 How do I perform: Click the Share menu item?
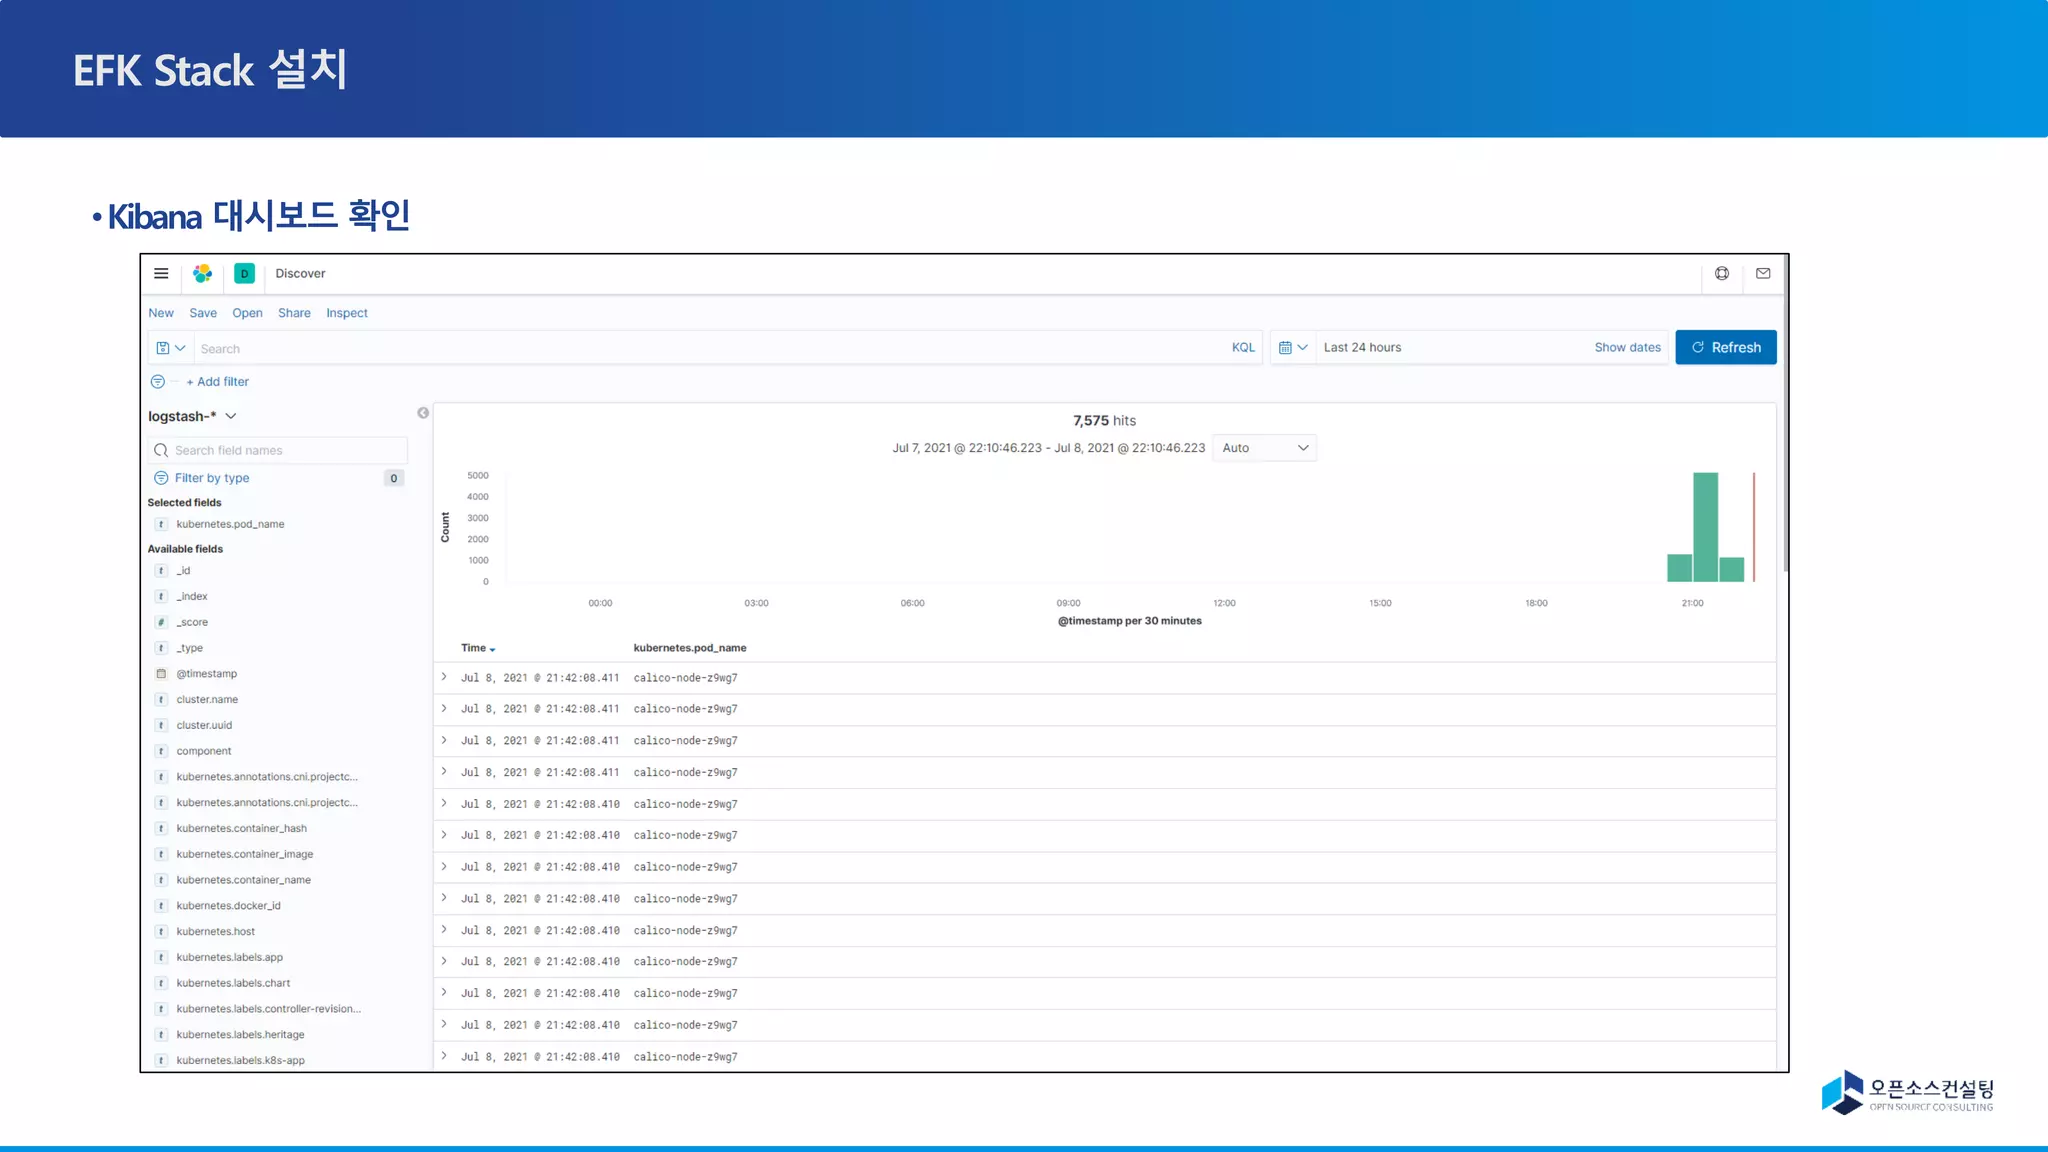(x=294, y=313)
